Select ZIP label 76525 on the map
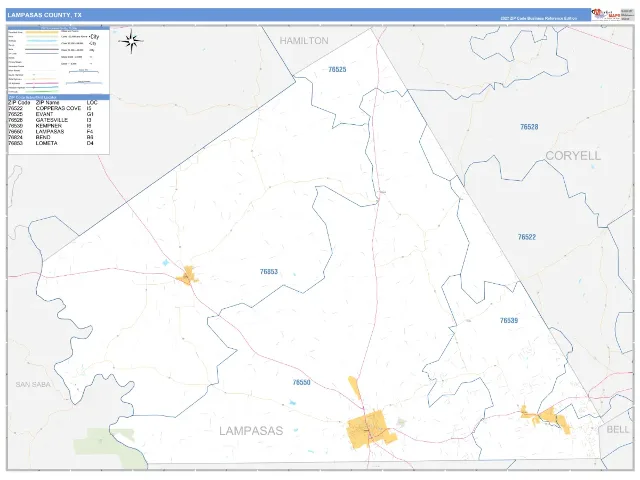Image resolution: width=640 pixels, height=480 pixels. 337,70
